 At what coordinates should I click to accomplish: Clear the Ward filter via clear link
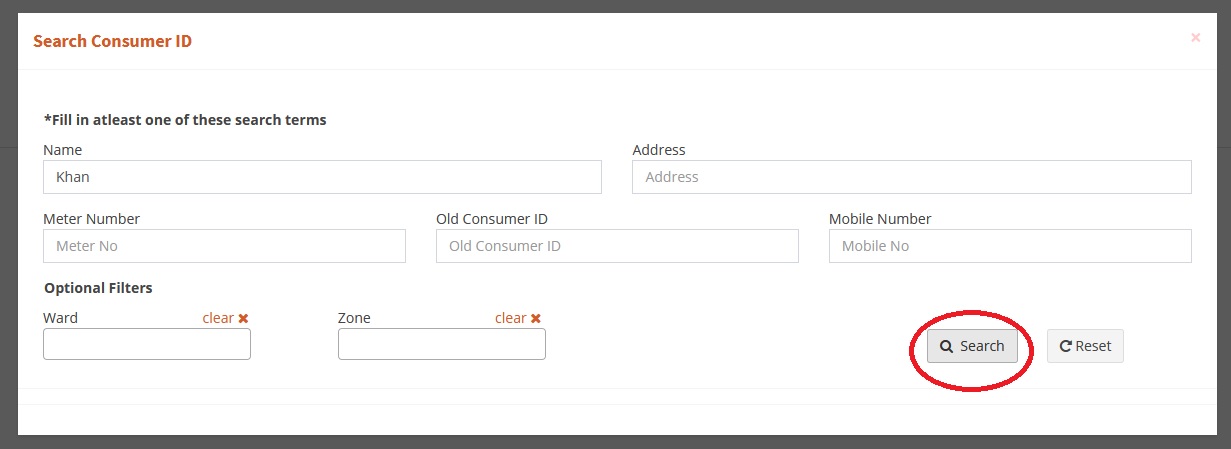coord(218,318)
